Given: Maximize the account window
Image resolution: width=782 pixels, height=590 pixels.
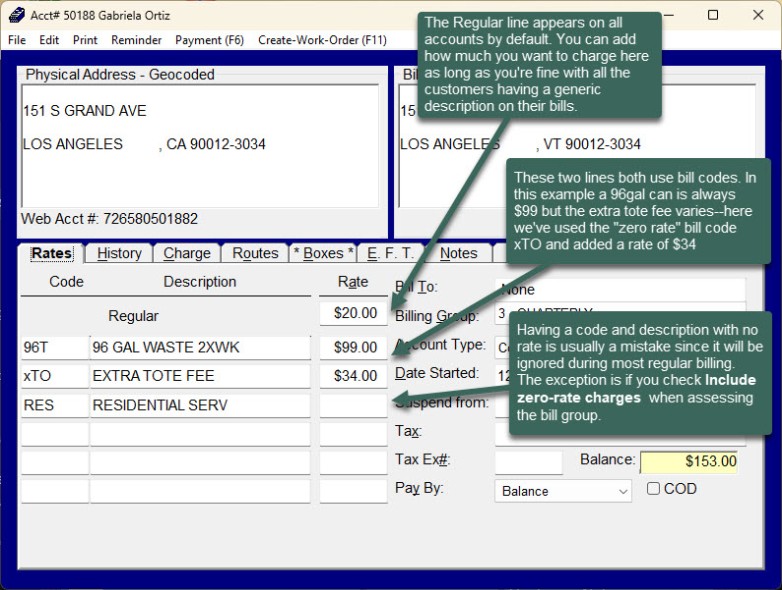Looking at the screenshot, I should click(x=713, y=15).
